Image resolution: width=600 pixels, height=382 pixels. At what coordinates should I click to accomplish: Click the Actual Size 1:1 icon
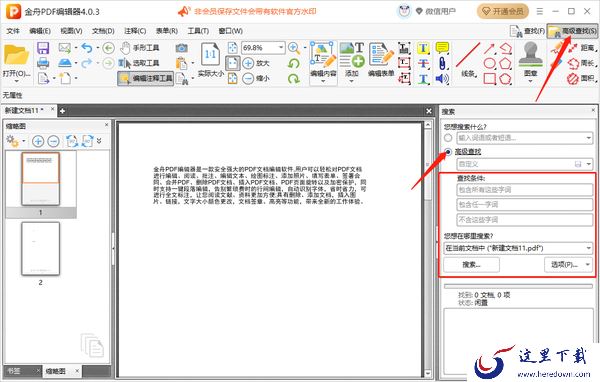[210, 54]
